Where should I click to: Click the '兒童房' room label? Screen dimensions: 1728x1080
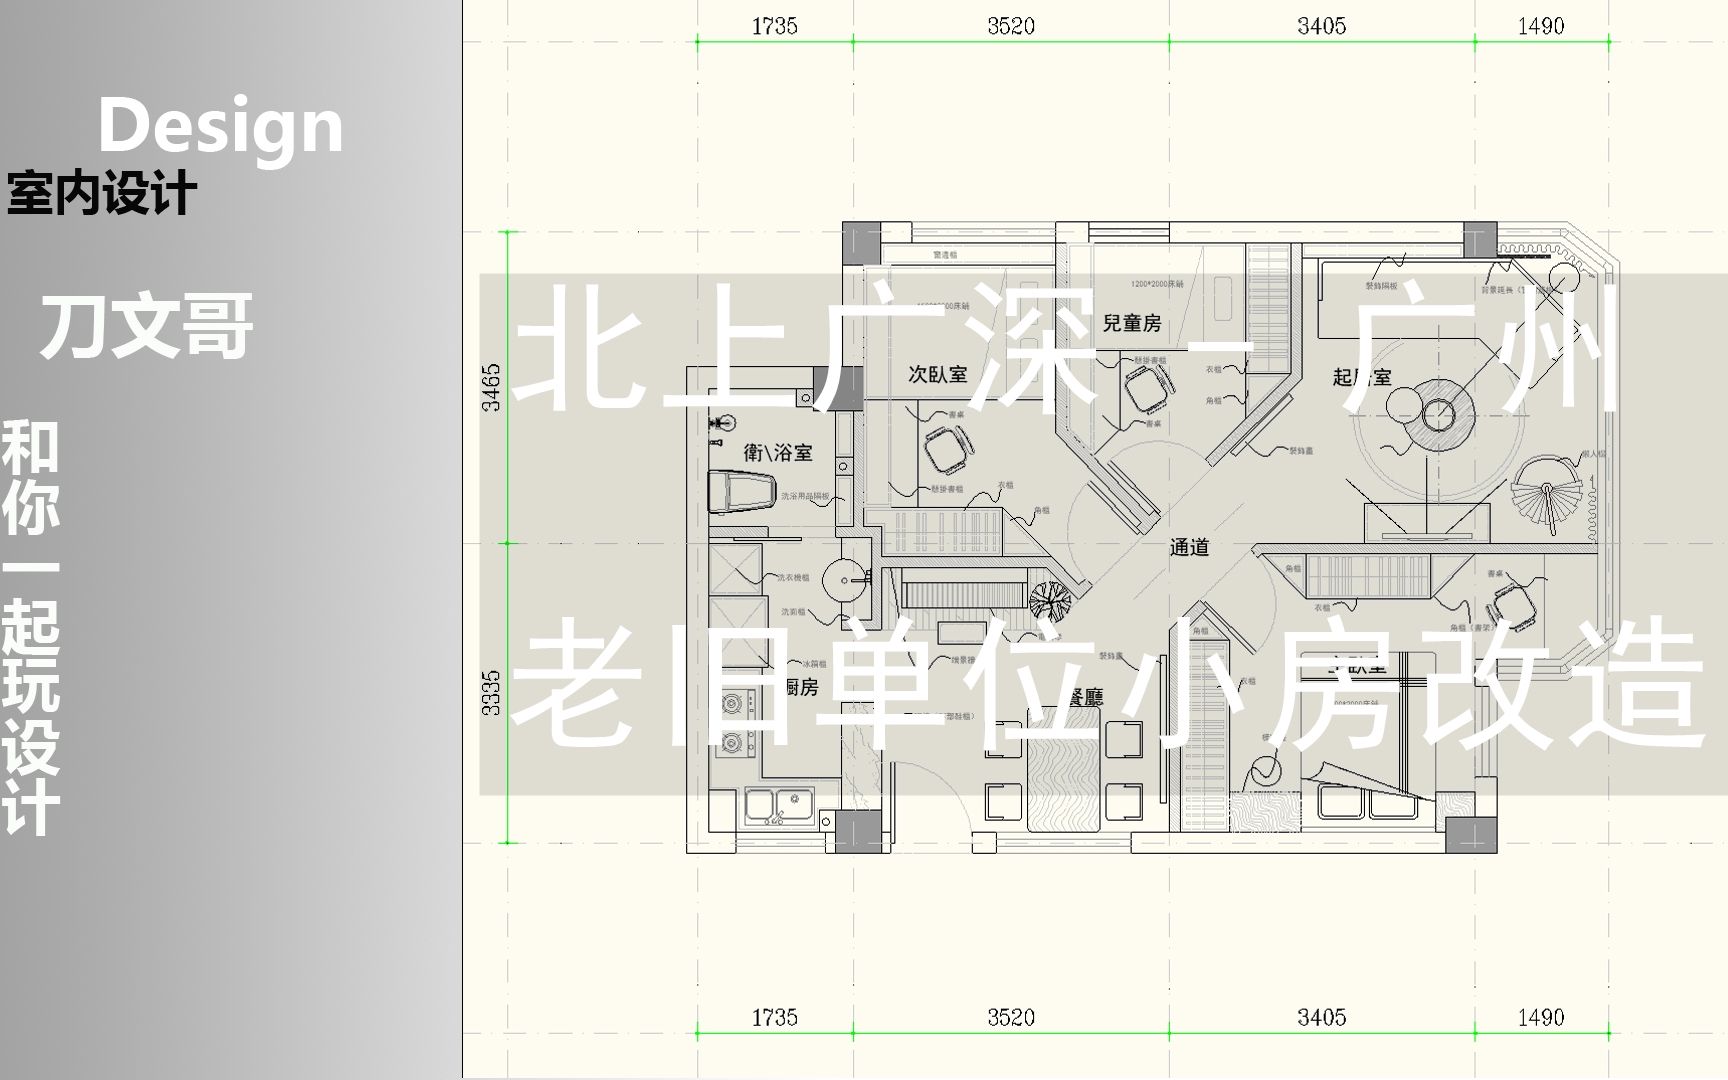tap(1132, 323)
